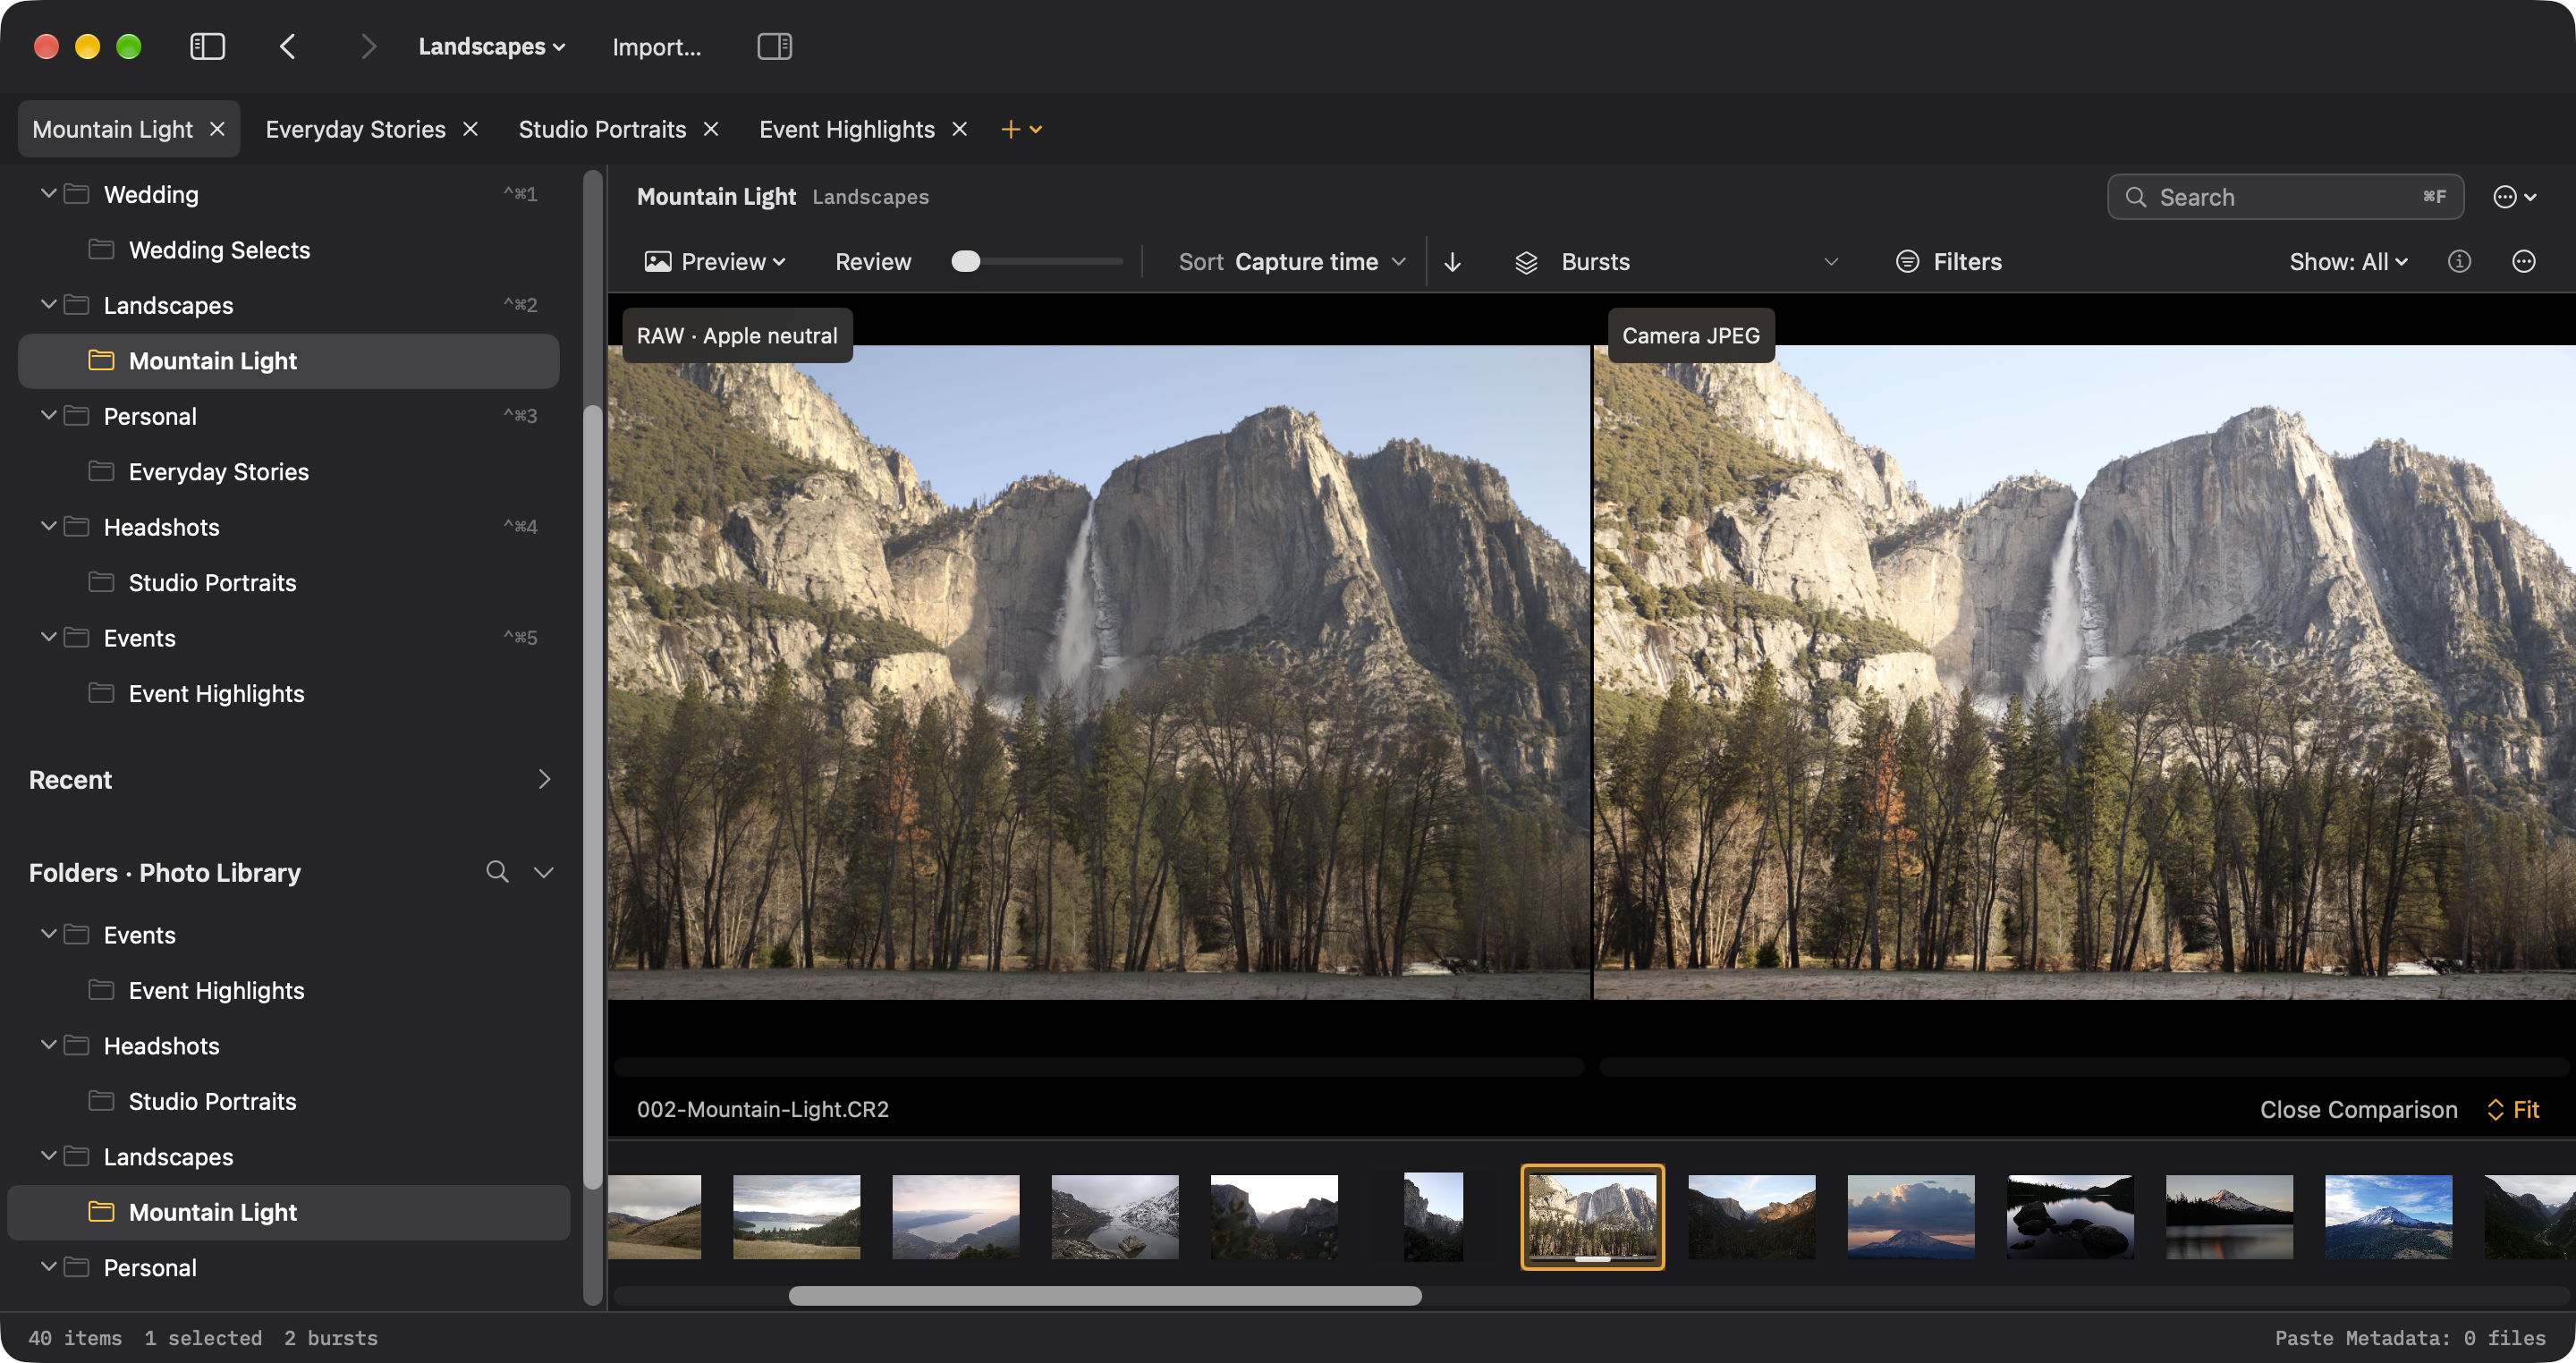Switch to Review mode
The height and width of the screenshot is (1363, 2576).
[873, 262]
